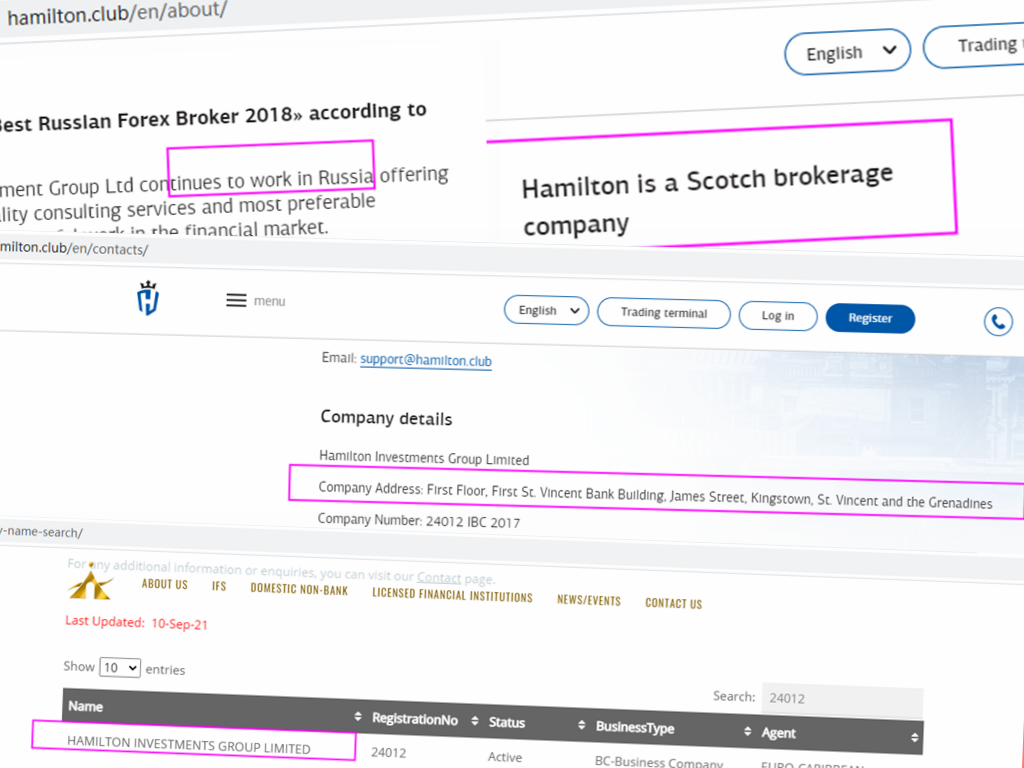Click the Active status cell
Screen dimensions: 1024x768
point(505,757)
